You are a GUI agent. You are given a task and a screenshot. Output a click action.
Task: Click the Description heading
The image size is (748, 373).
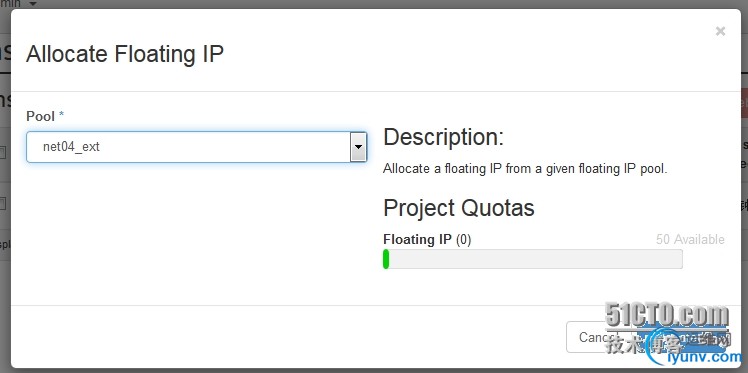pyautogui.click(x=444, y=137)
